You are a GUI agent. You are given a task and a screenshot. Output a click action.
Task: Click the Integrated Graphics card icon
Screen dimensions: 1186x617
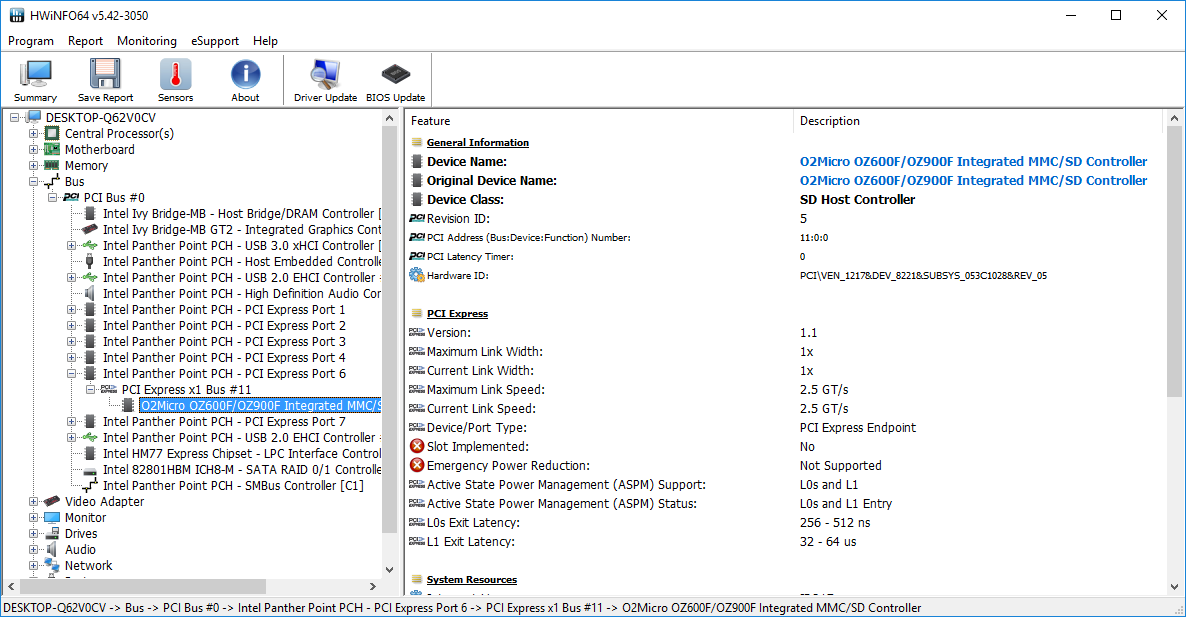[x=90, y=229]
